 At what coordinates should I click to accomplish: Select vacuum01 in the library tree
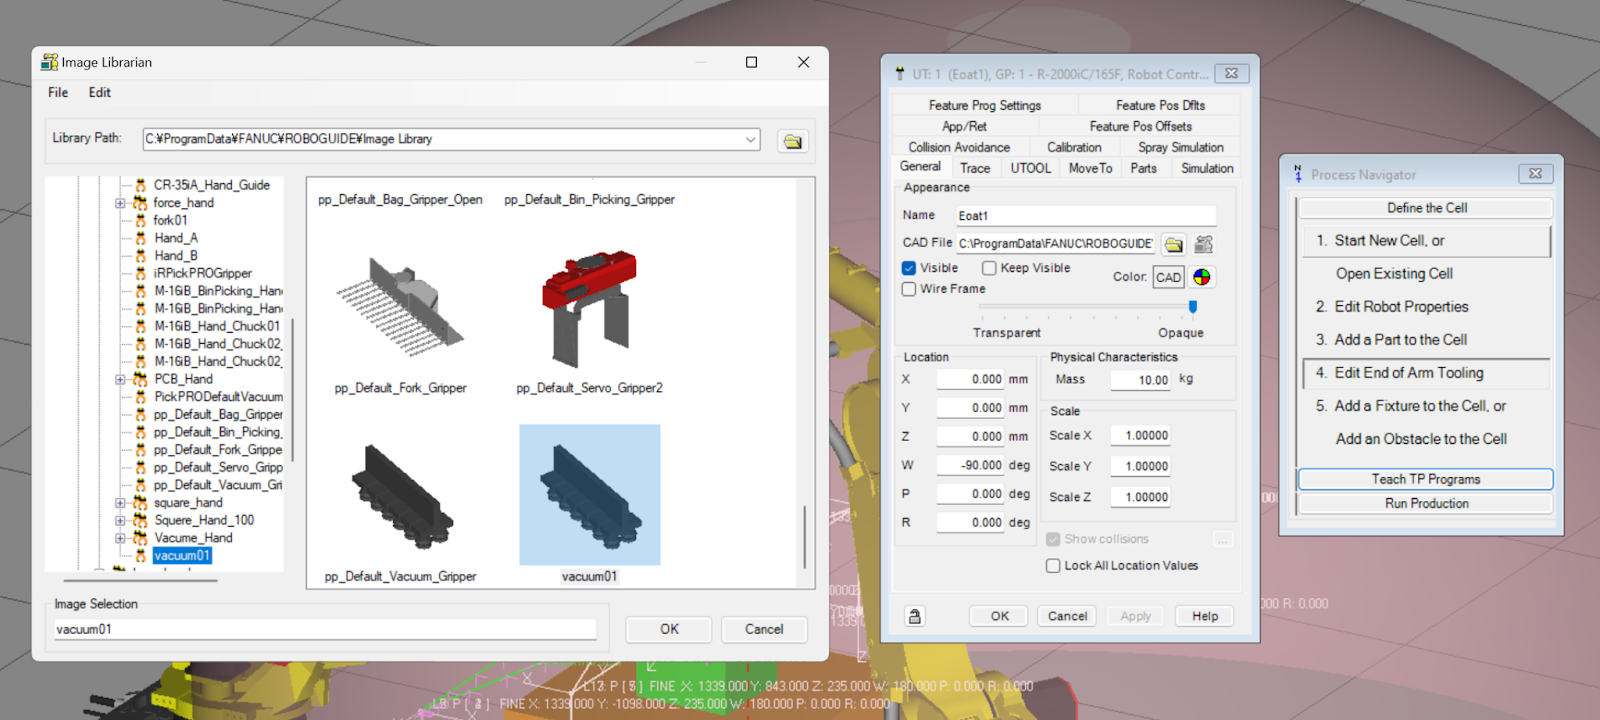click(182, 556)
